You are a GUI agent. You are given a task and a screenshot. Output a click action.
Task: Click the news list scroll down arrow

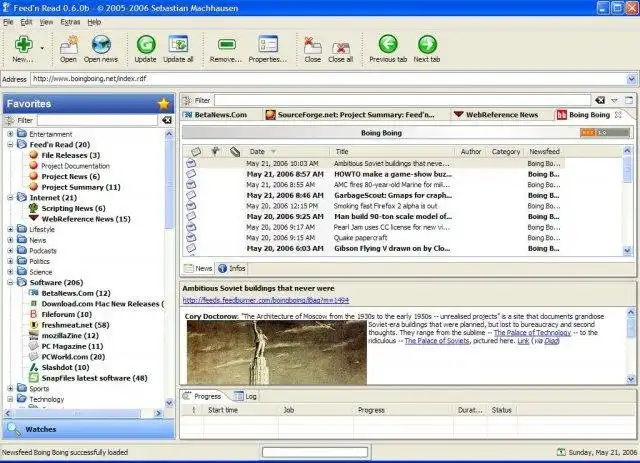627,250
